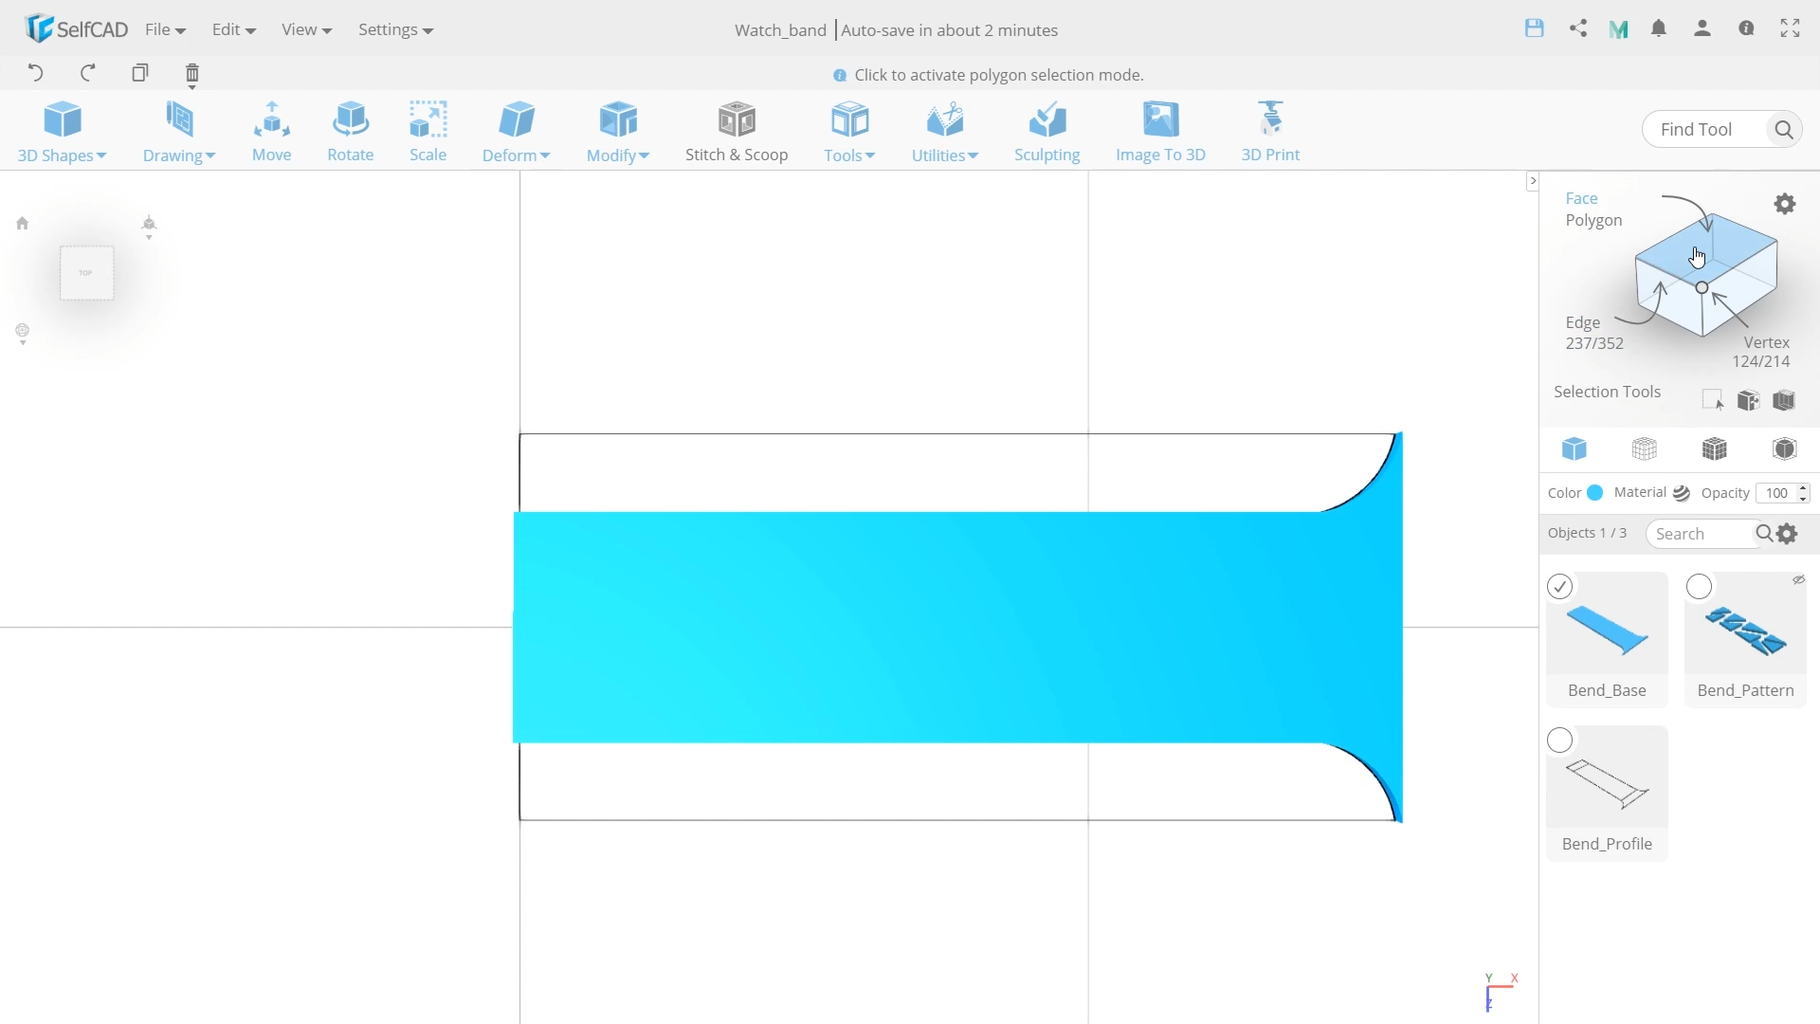1820x1024 pixels.
Task: Open the Settings menu
Action: pyautogui.click(x=395, y=30)
